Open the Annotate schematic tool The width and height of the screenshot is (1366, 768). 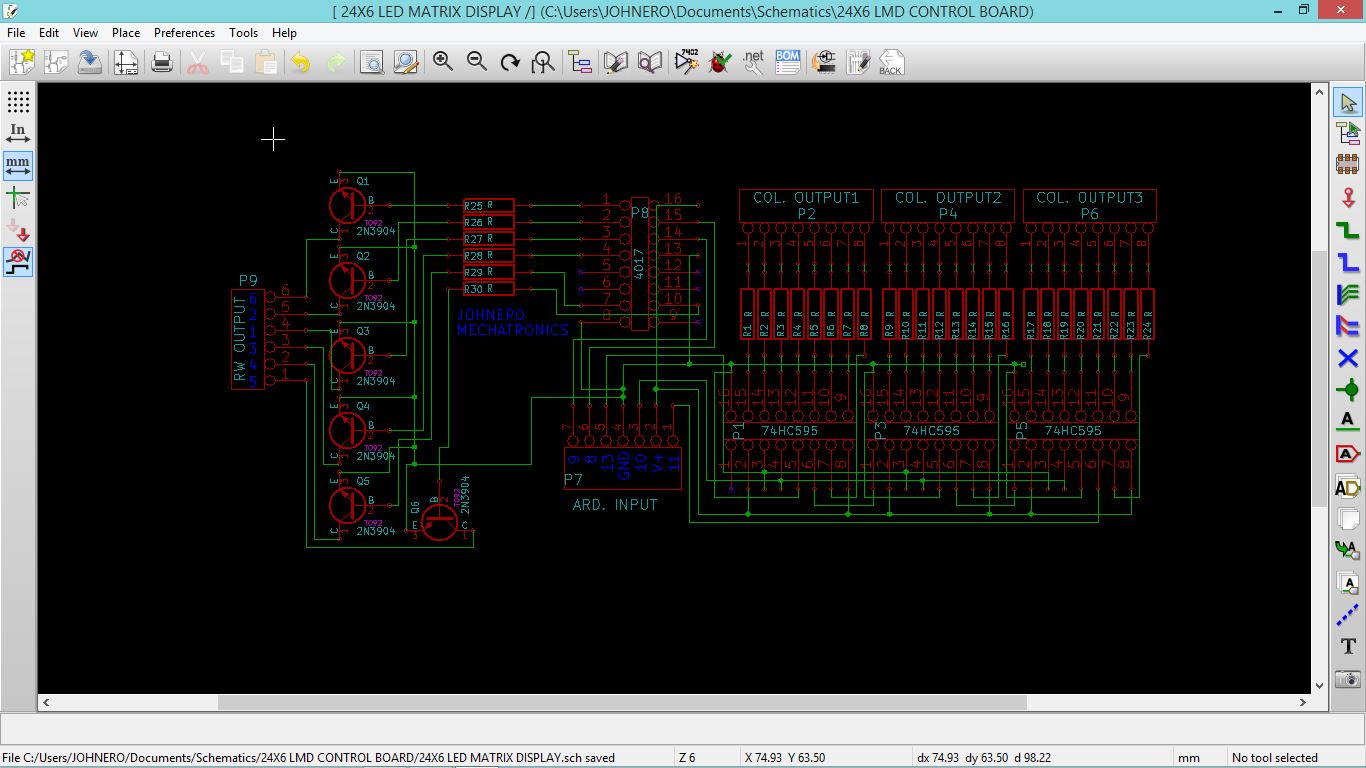tap(685, 62)
